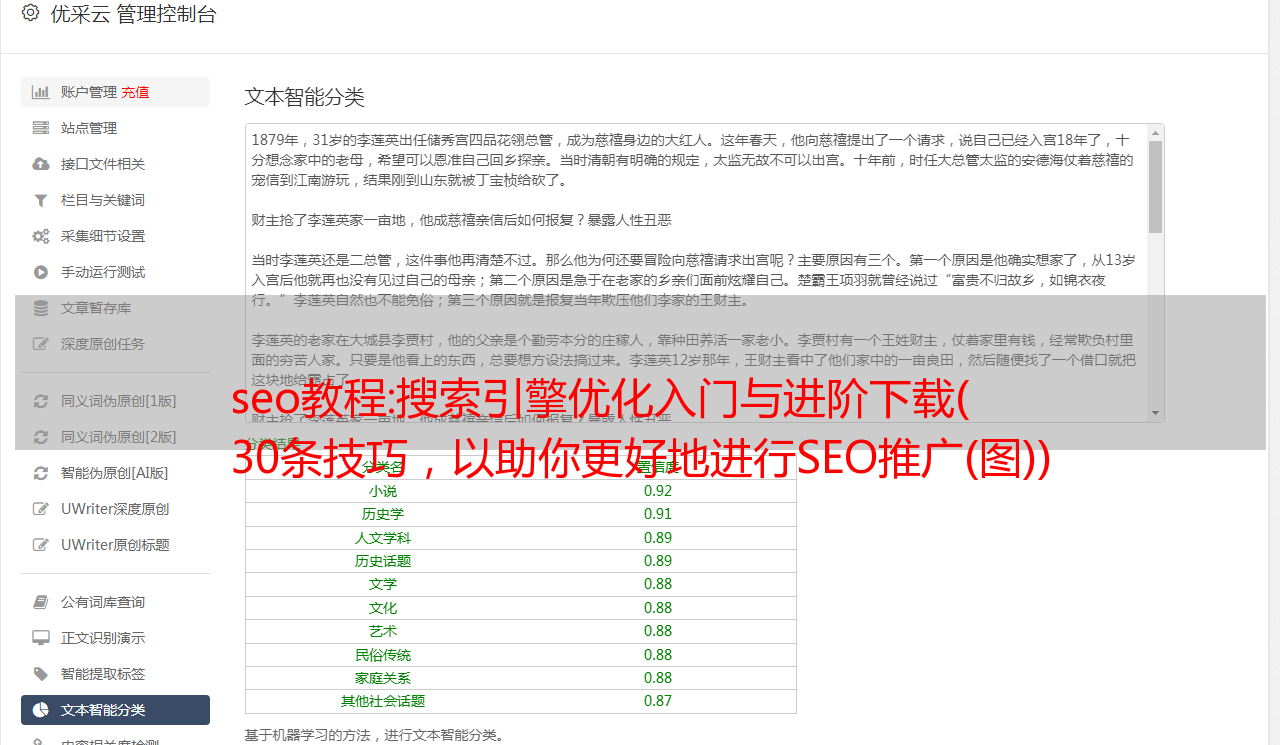Click the cloud upload icon for 接口文件相关
The image size is (1280, 745).
[x=41, y=164]
